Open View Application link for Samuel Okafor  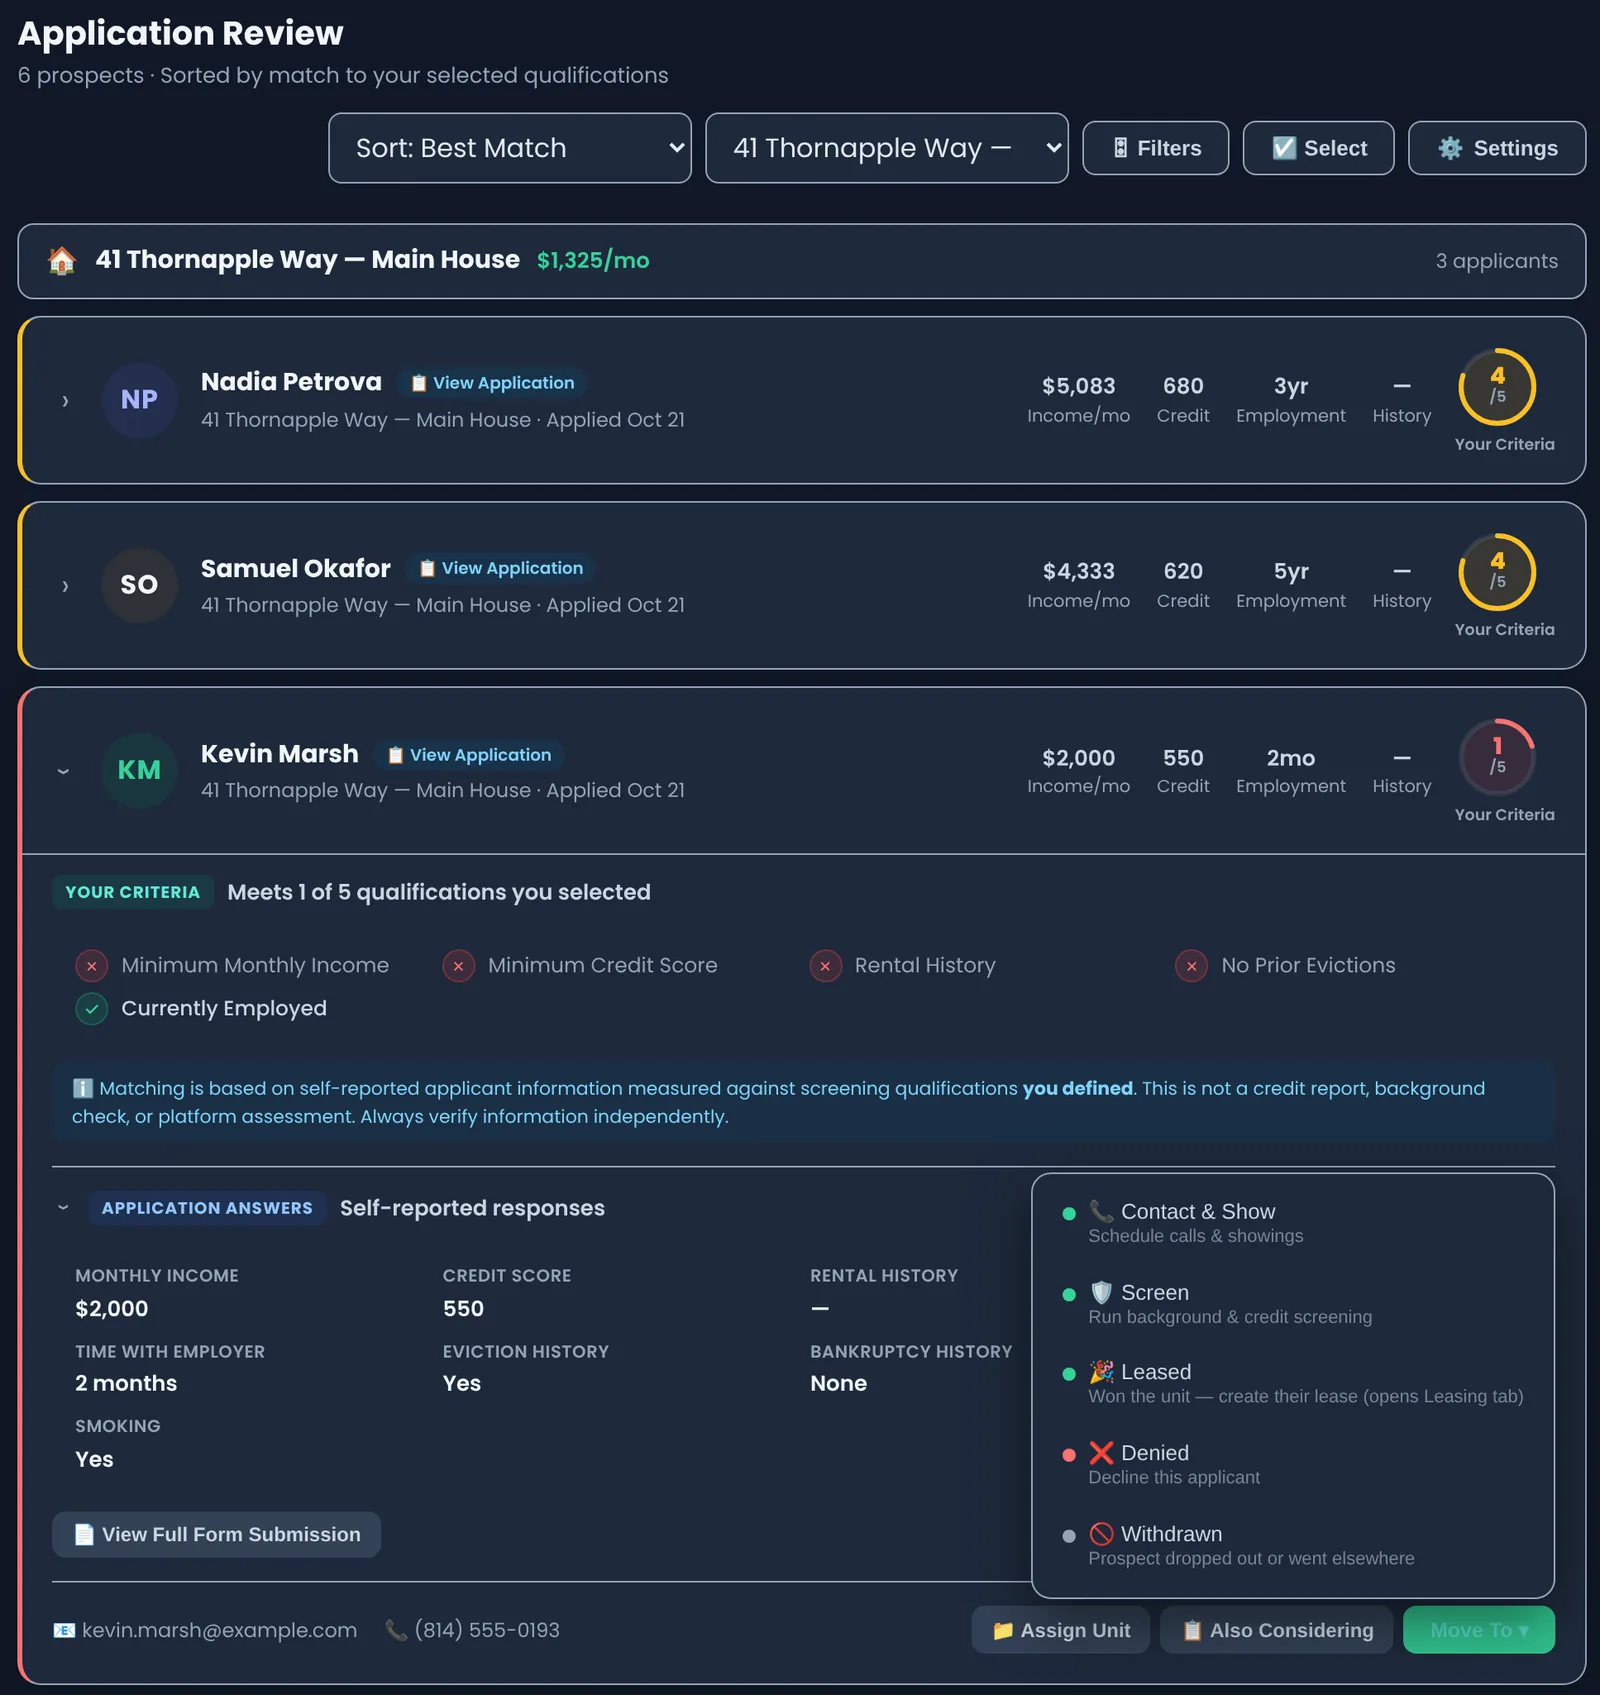[501, 568]
